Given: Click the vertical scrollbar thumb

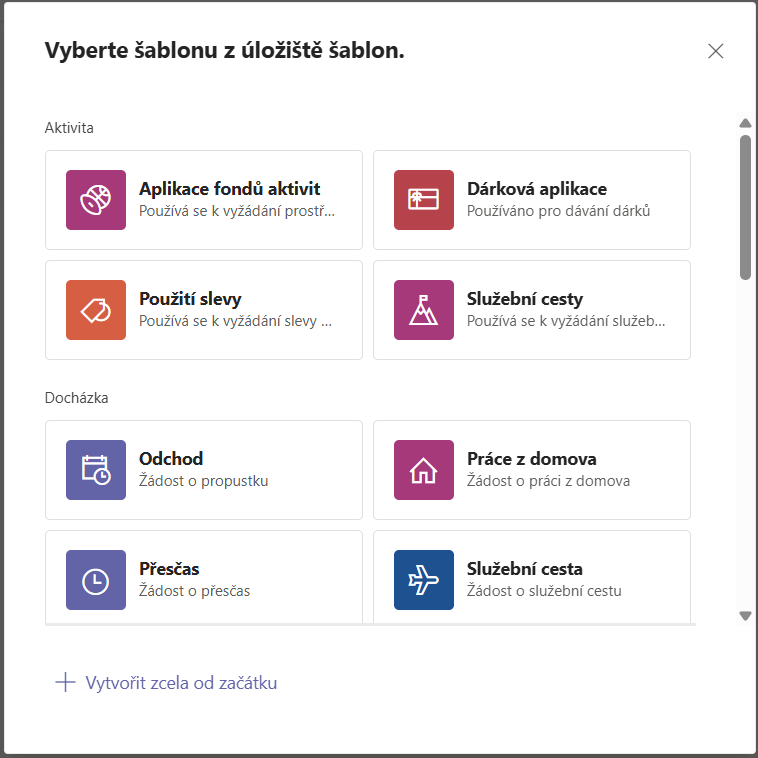Looking at the screenshot, I should click(x=745, y=205).
